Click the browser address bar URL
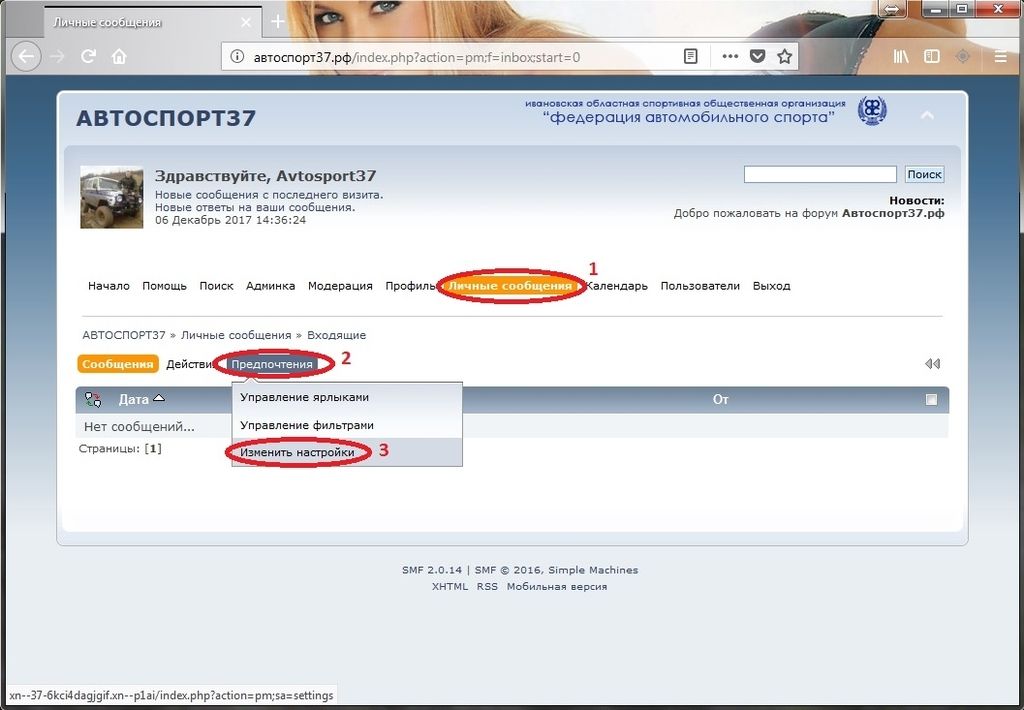Screen dimensions: 1024x710 coord(417,57)
